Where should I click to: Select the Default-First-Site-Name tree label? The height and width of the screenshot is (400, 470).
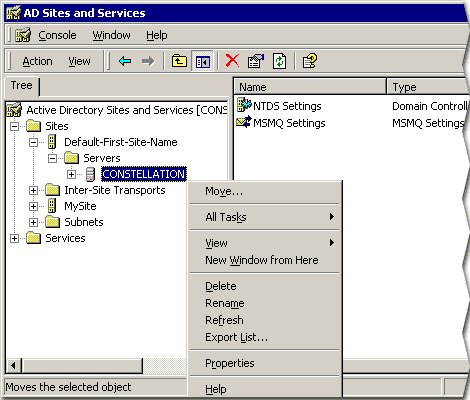click(x=121, y=142)
